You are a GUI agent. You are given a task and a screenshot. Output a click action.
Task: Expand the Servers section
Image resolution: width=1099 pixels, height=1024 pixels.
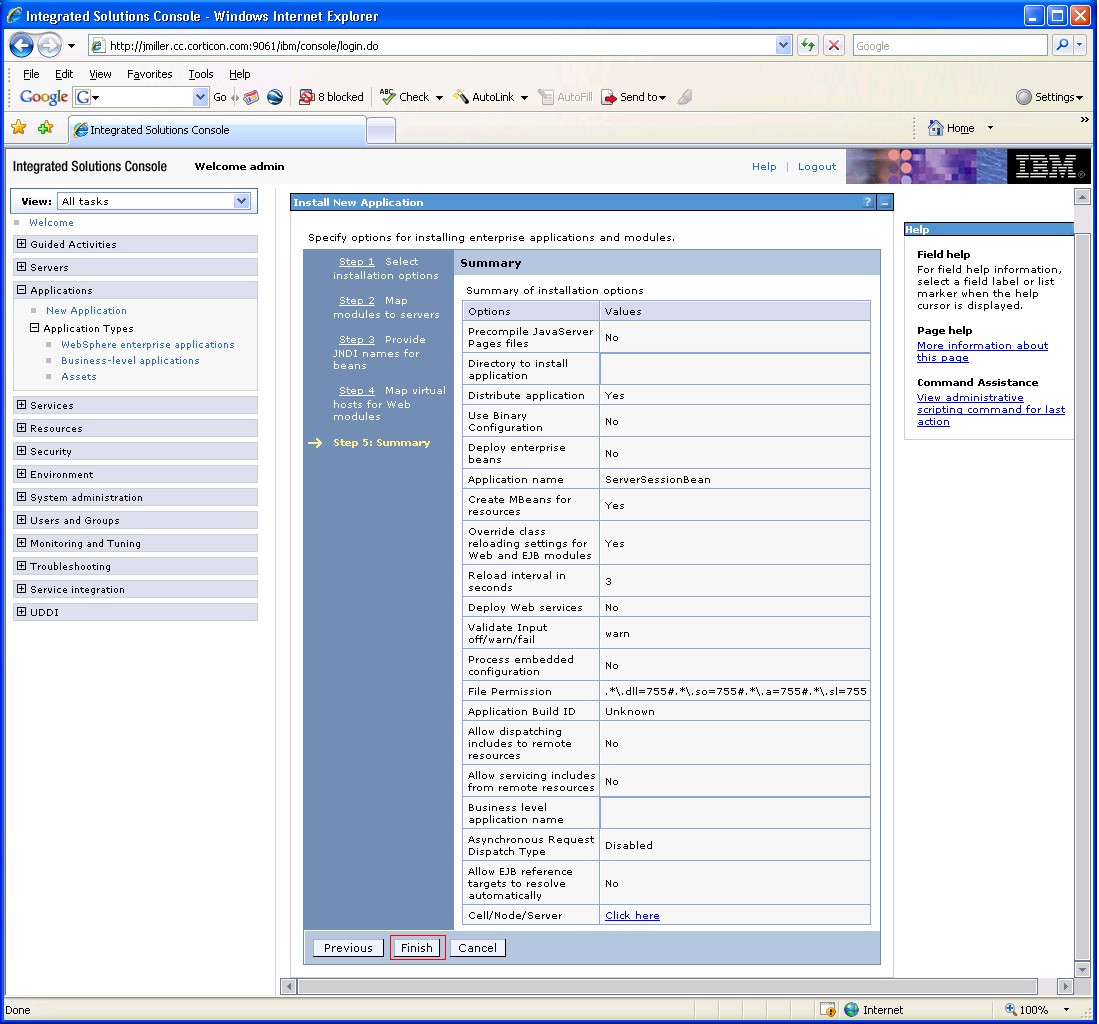(22, 267)
